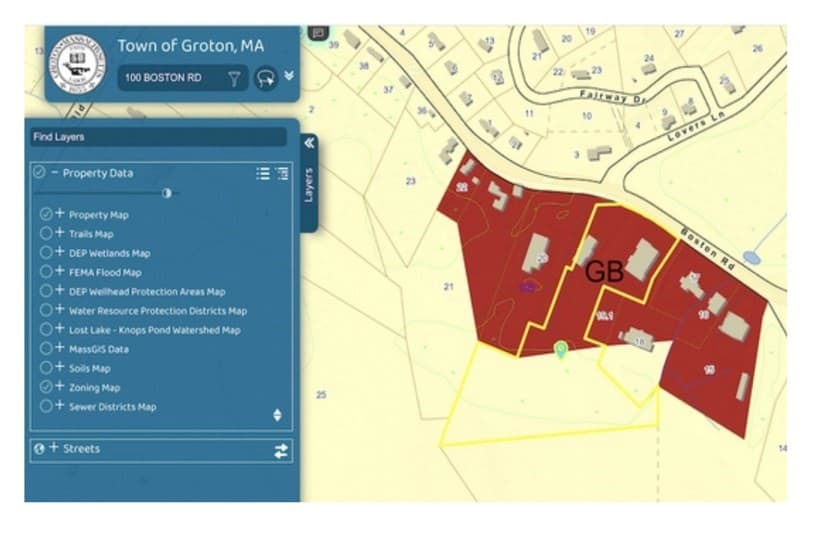The height and width of the screenshot is (542, 826).
Task: Click the Zoning Map layer name
Action: click(x=95, y=388)
